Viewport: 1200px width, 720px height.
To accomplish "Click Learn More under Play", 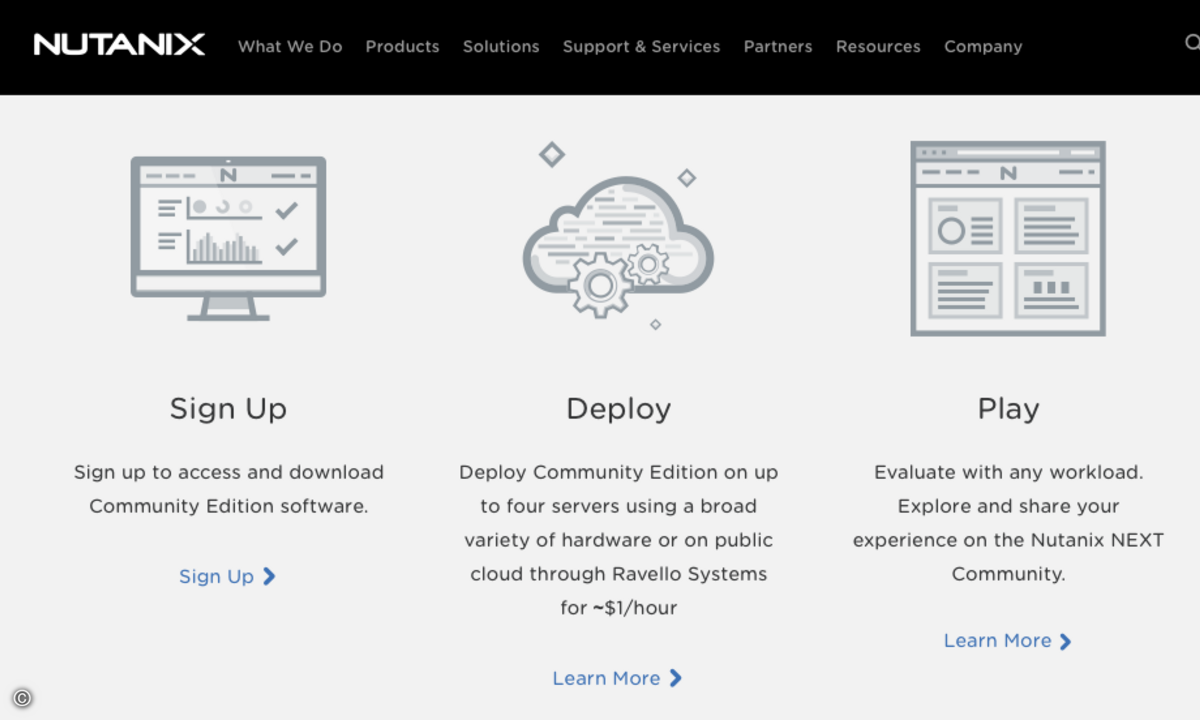I will (997, 640).
